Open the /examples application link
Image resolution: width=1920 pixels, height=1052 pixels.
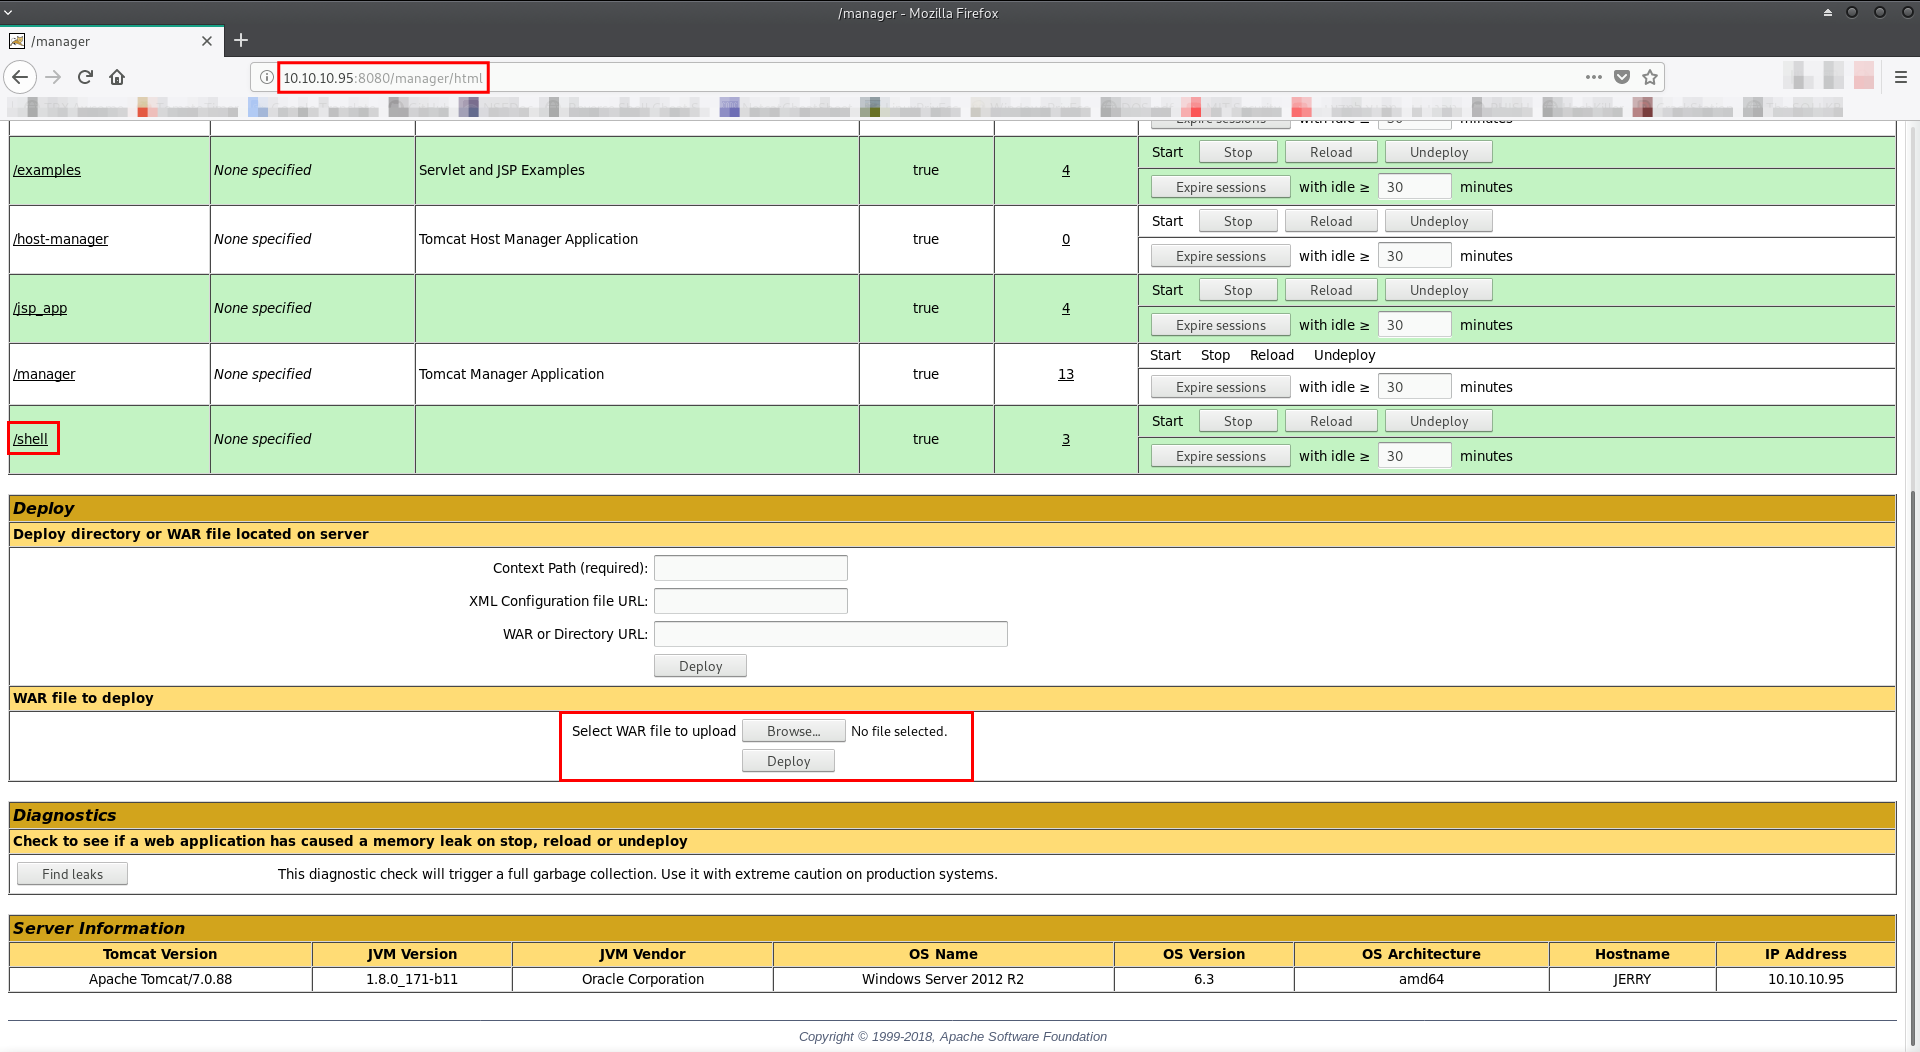point(47,170)
